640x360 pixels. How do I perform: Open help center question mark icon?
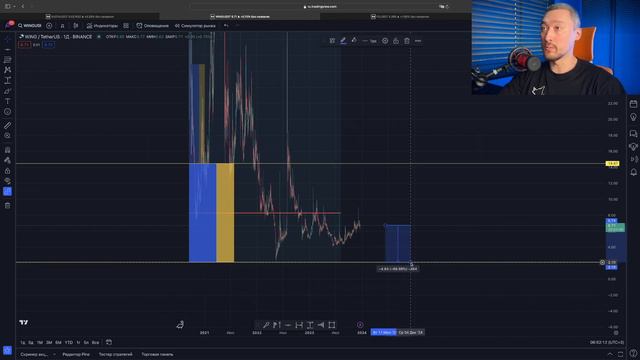(633, 353)
